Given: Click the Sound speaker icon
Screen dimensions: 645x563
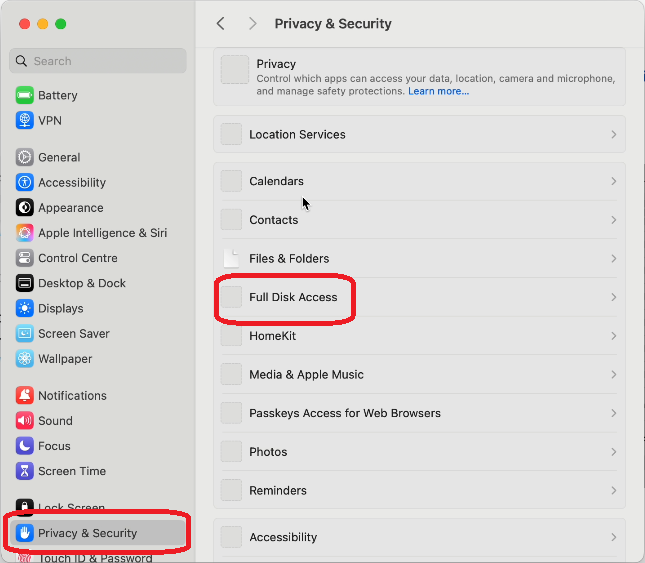Looking at the screenshot, I should 25,421.
